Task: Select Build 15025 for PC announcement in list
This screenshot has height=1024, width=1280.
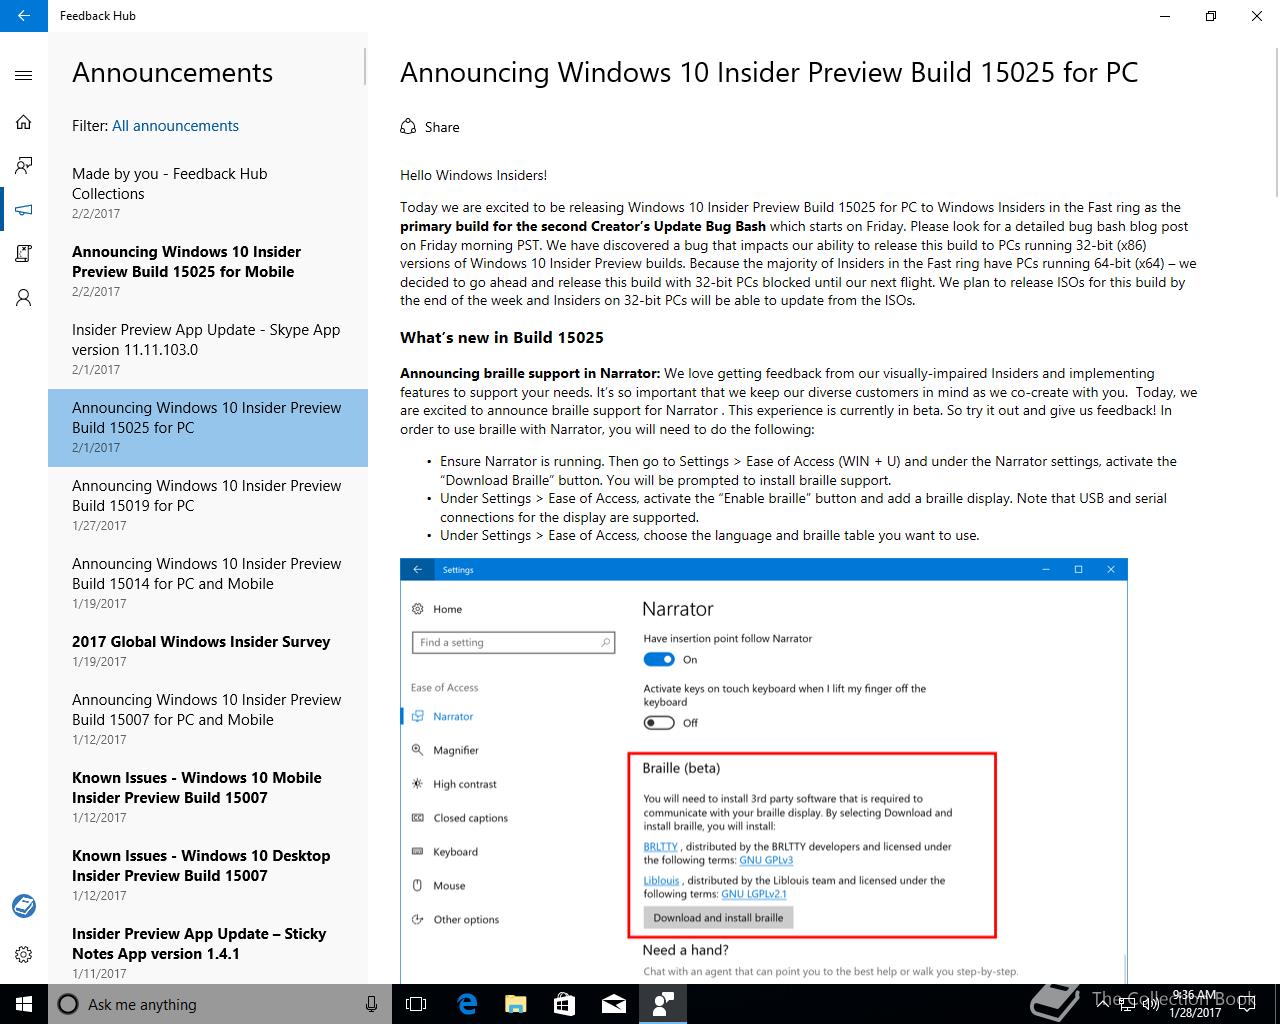Action: coord(208,427)
